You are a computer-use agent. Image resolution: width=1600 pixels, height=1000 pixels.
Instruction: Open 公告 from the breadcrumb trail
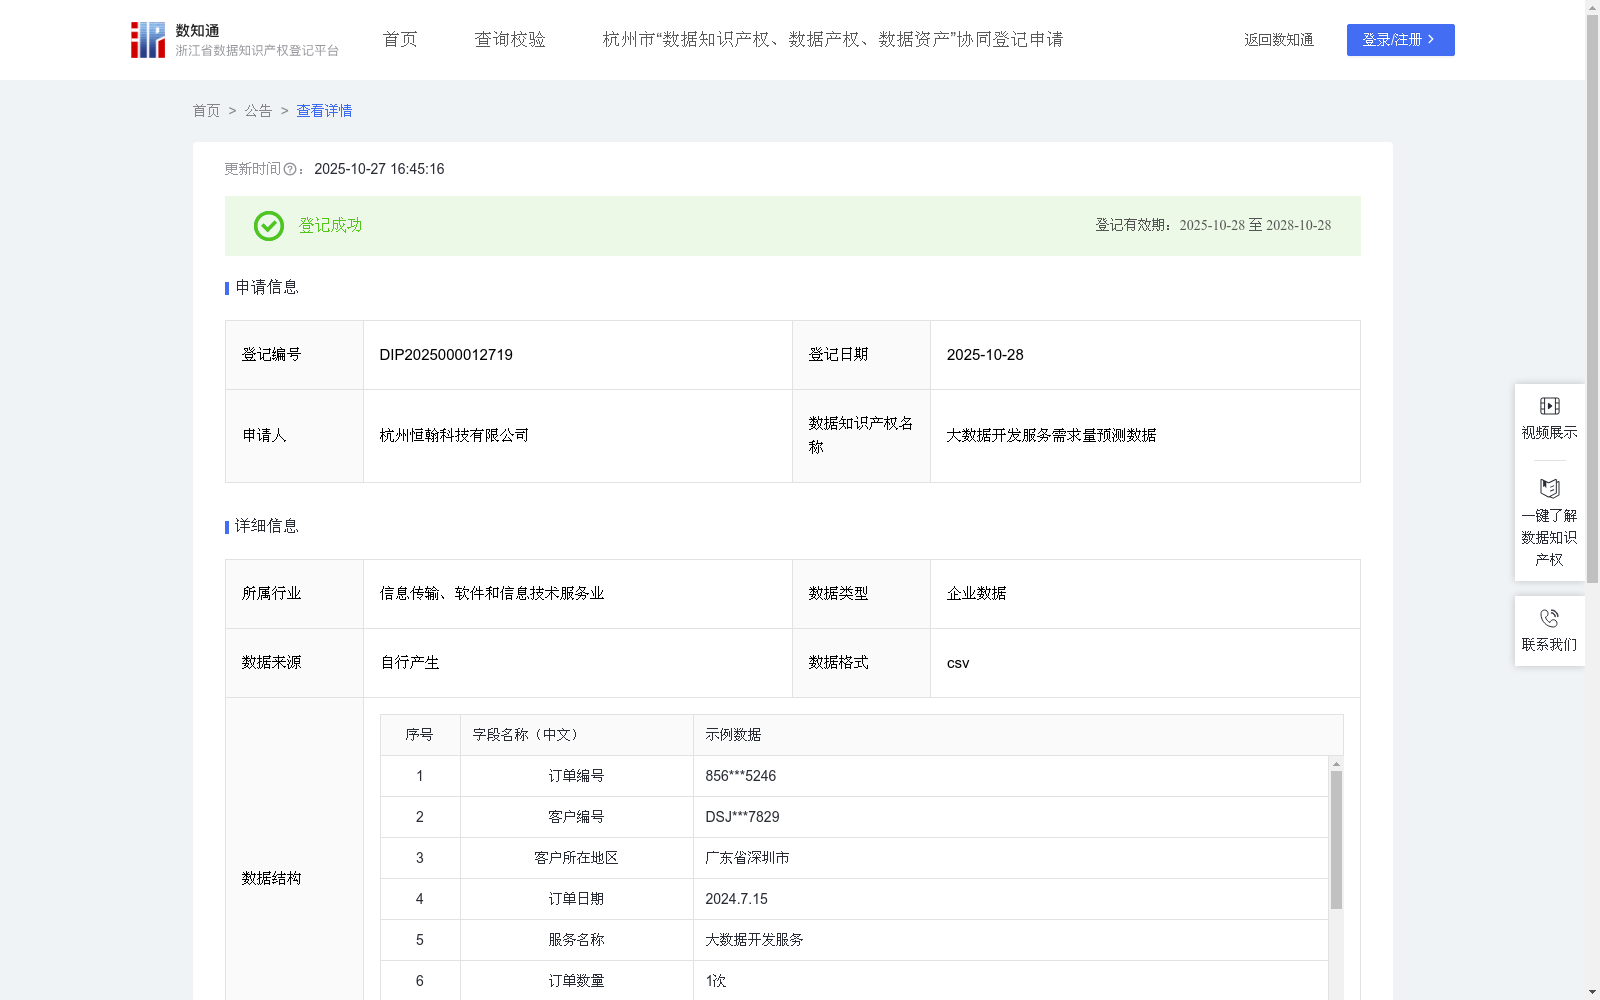257,111
